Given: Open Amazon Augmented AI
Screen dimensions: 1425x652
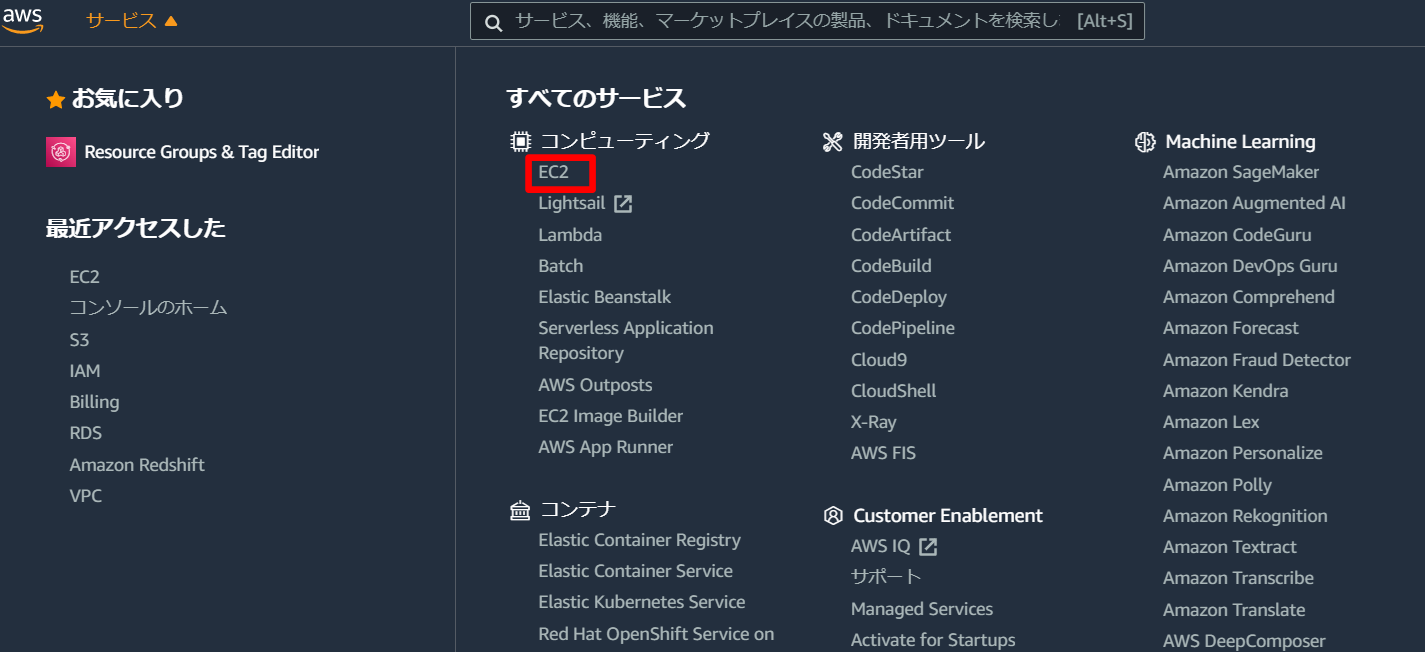Looking at the screenshot, I should click(1254, 203).
